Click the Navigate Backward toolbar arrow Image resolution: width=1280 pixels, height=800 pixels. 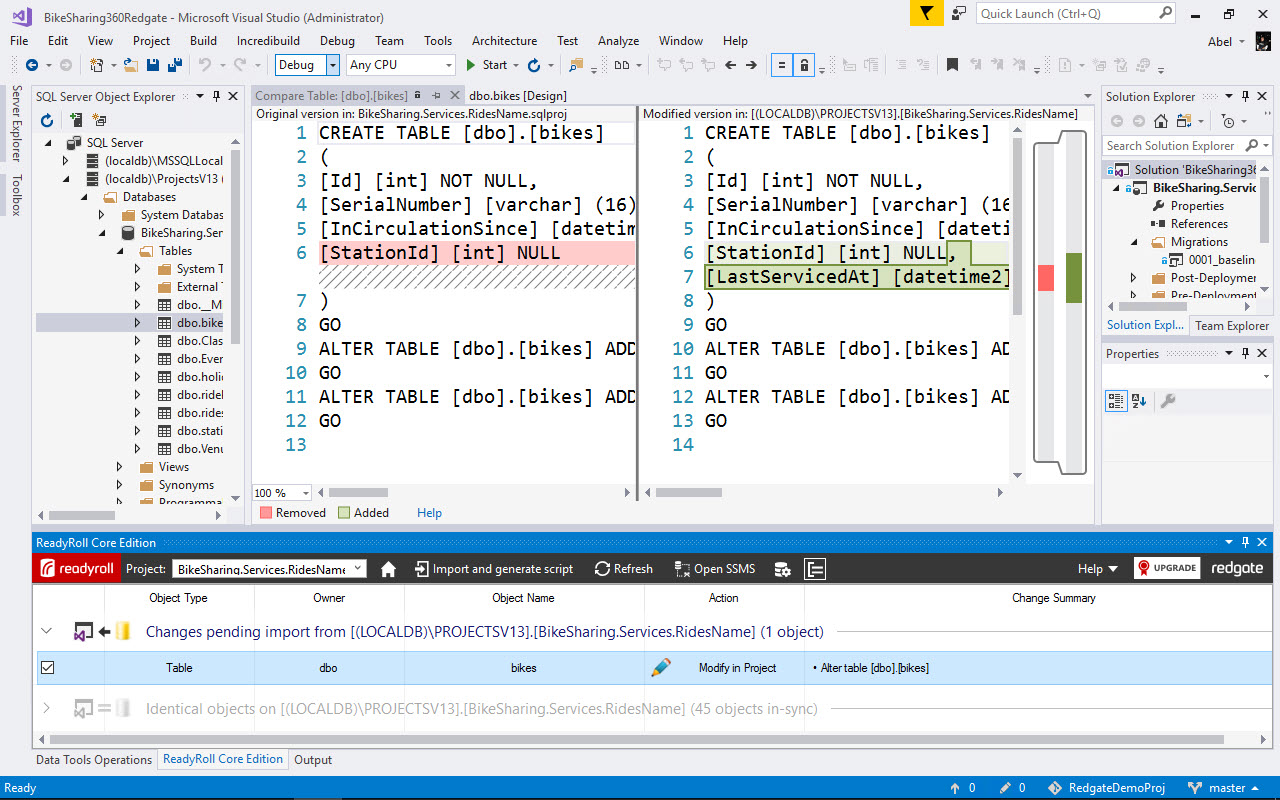[31, 65]
